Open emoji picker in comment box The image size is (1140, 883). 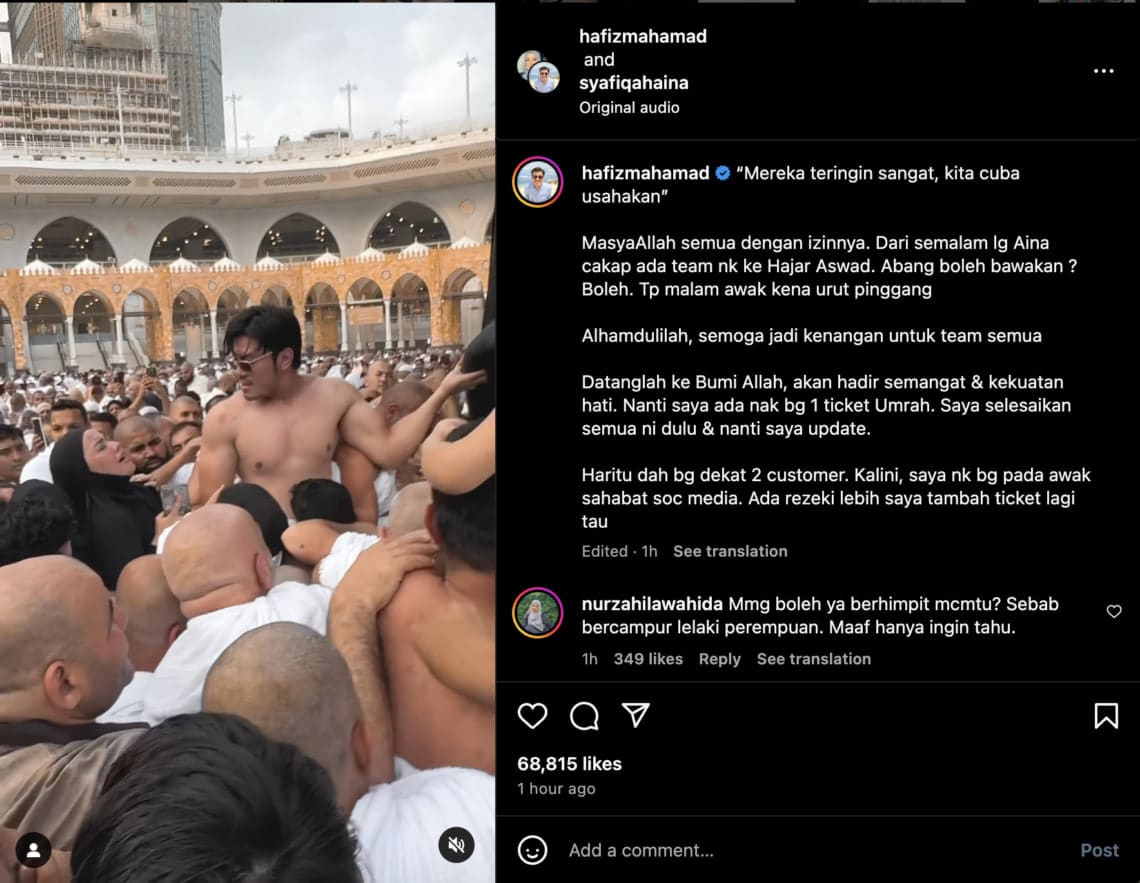[x=532, y=850]
